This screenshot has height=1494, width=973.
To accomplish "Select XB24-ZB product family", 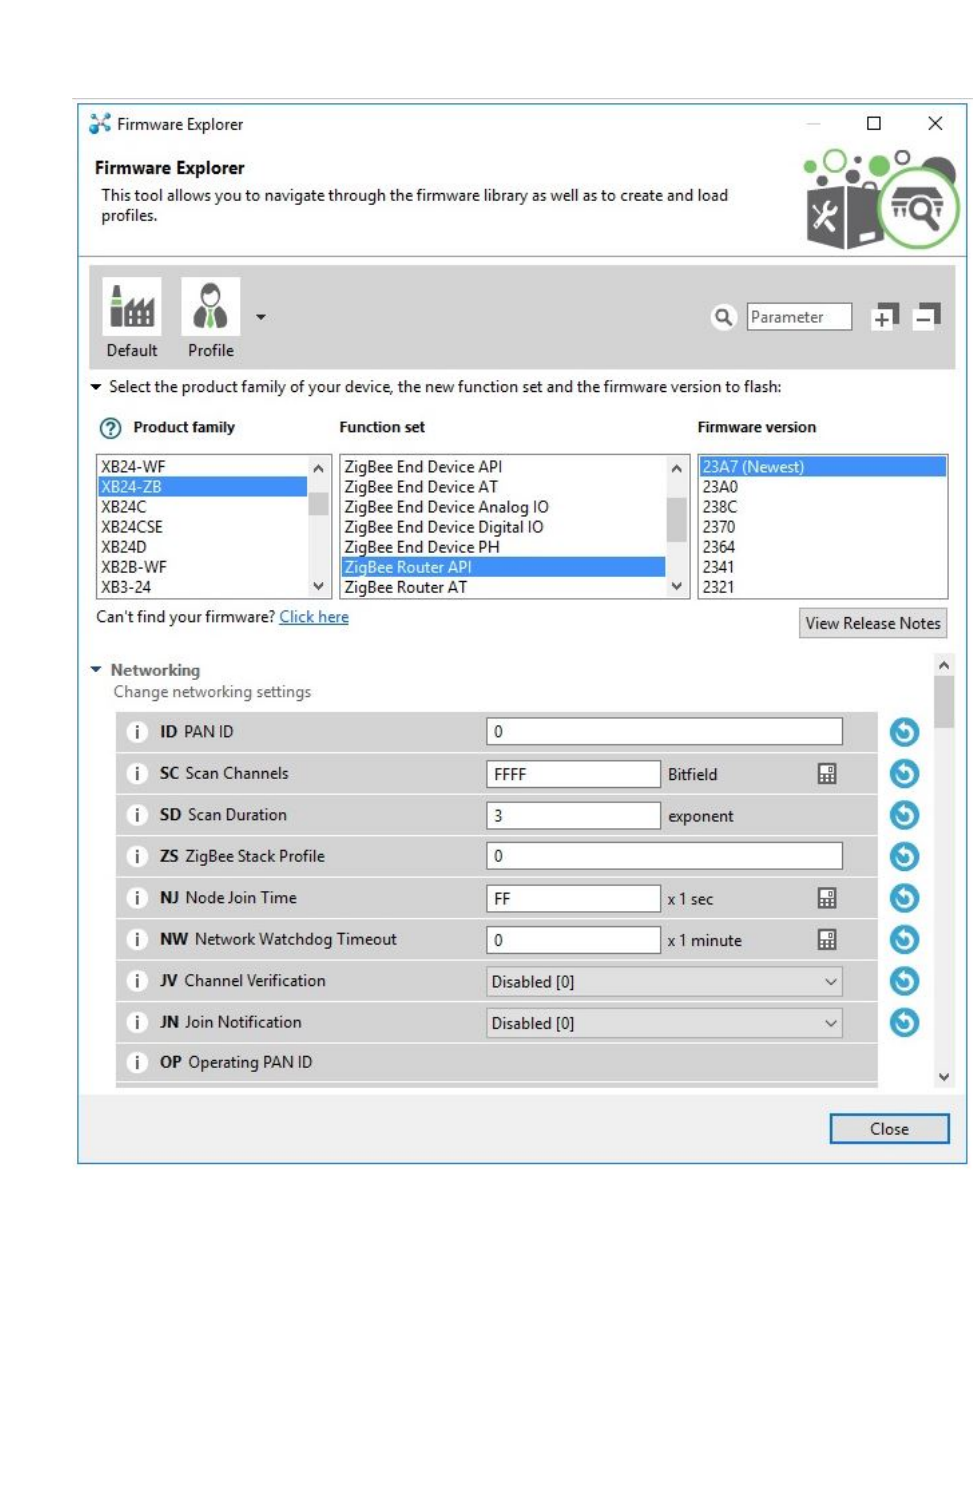I will click(202, 487).
